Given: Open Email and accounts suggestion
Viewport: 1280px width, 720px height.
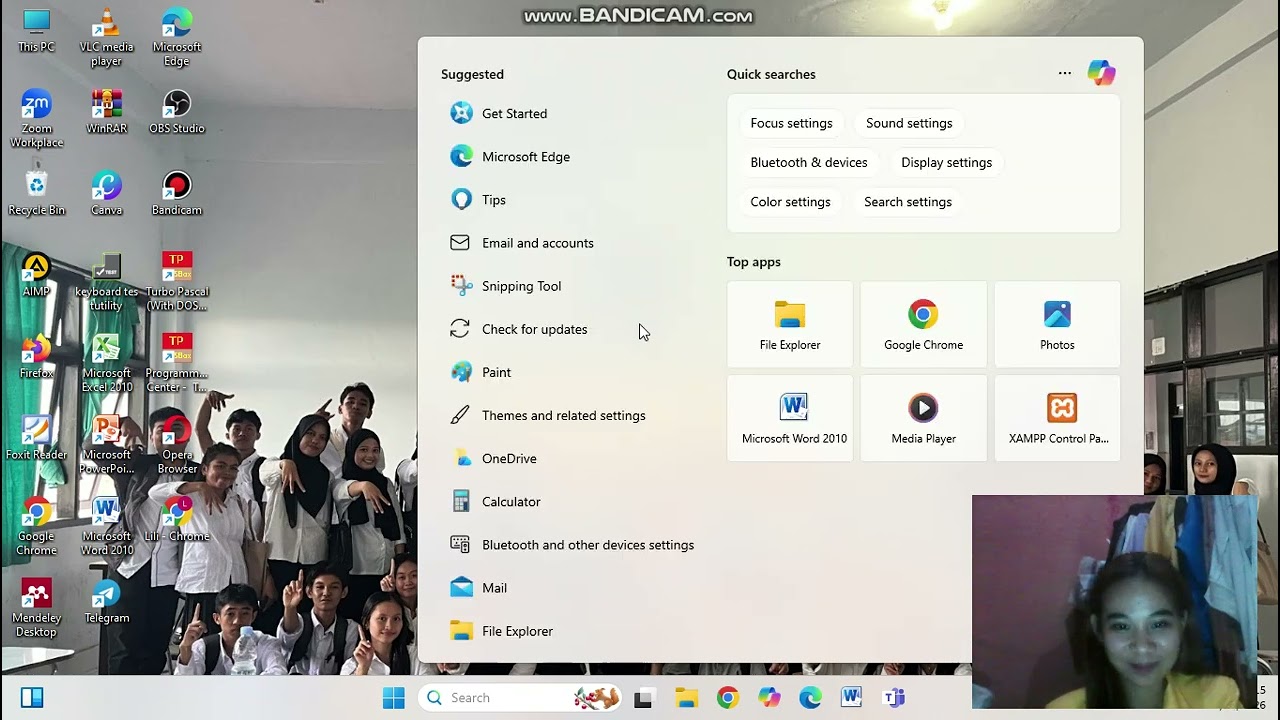Looking at the screenshot, I should point(570,243).
